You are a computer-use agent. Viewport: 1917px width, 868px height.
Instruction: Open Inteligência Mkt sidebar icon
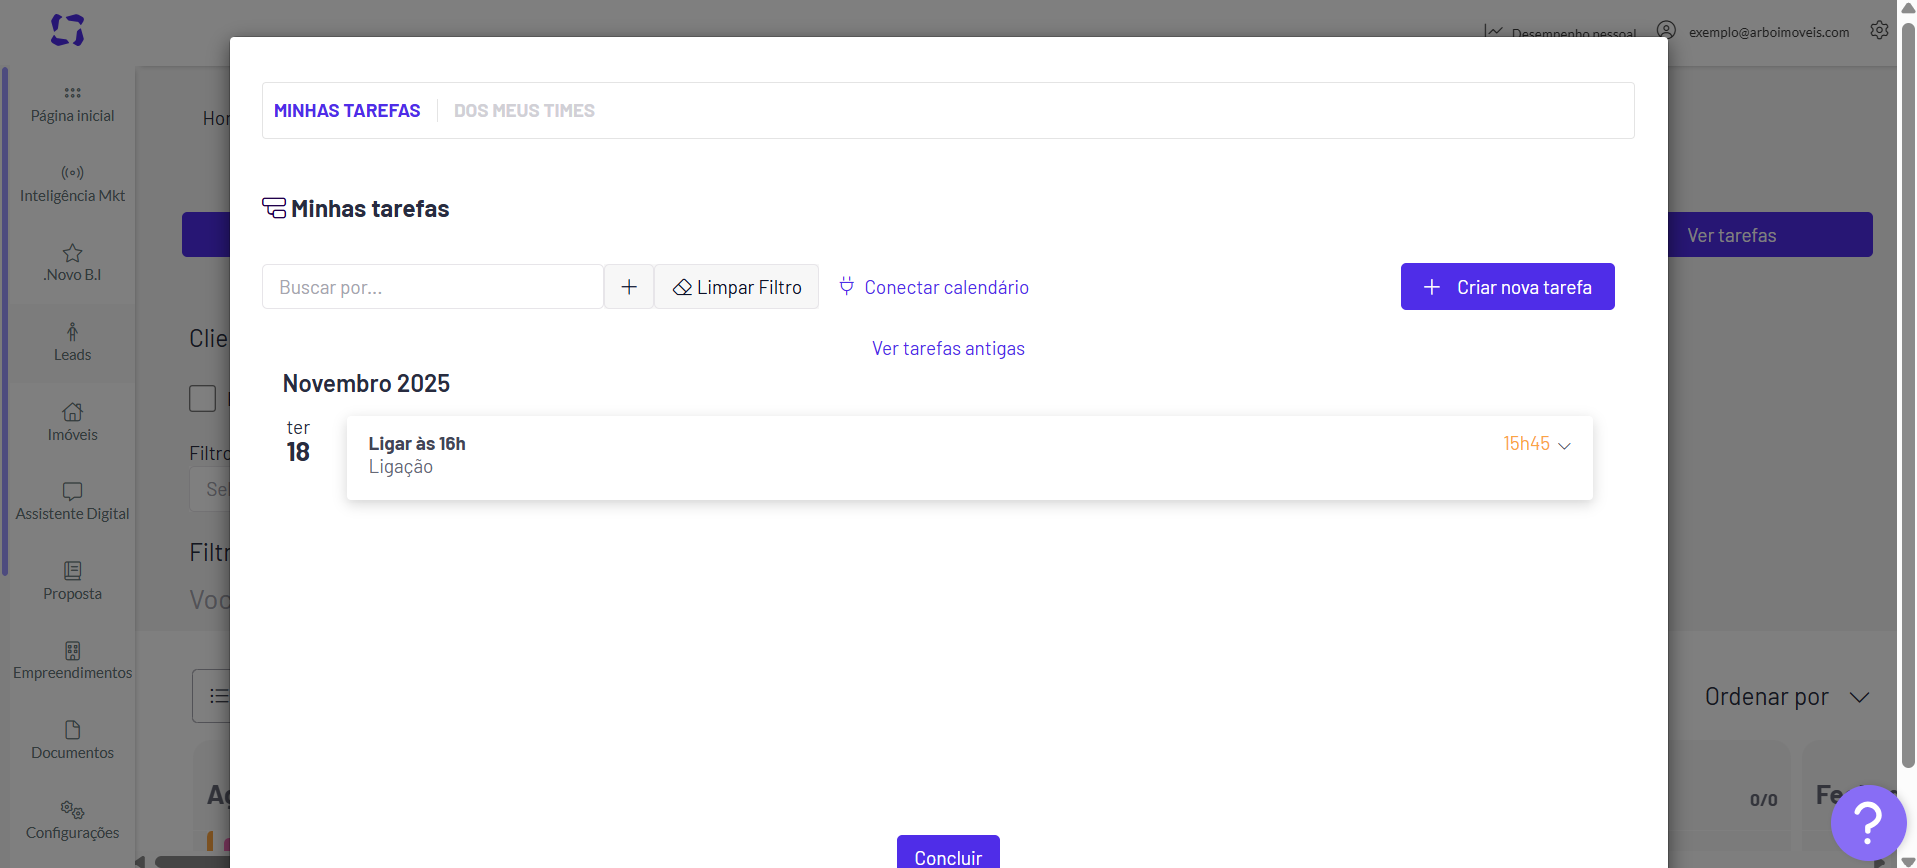(x=72, y=172)
